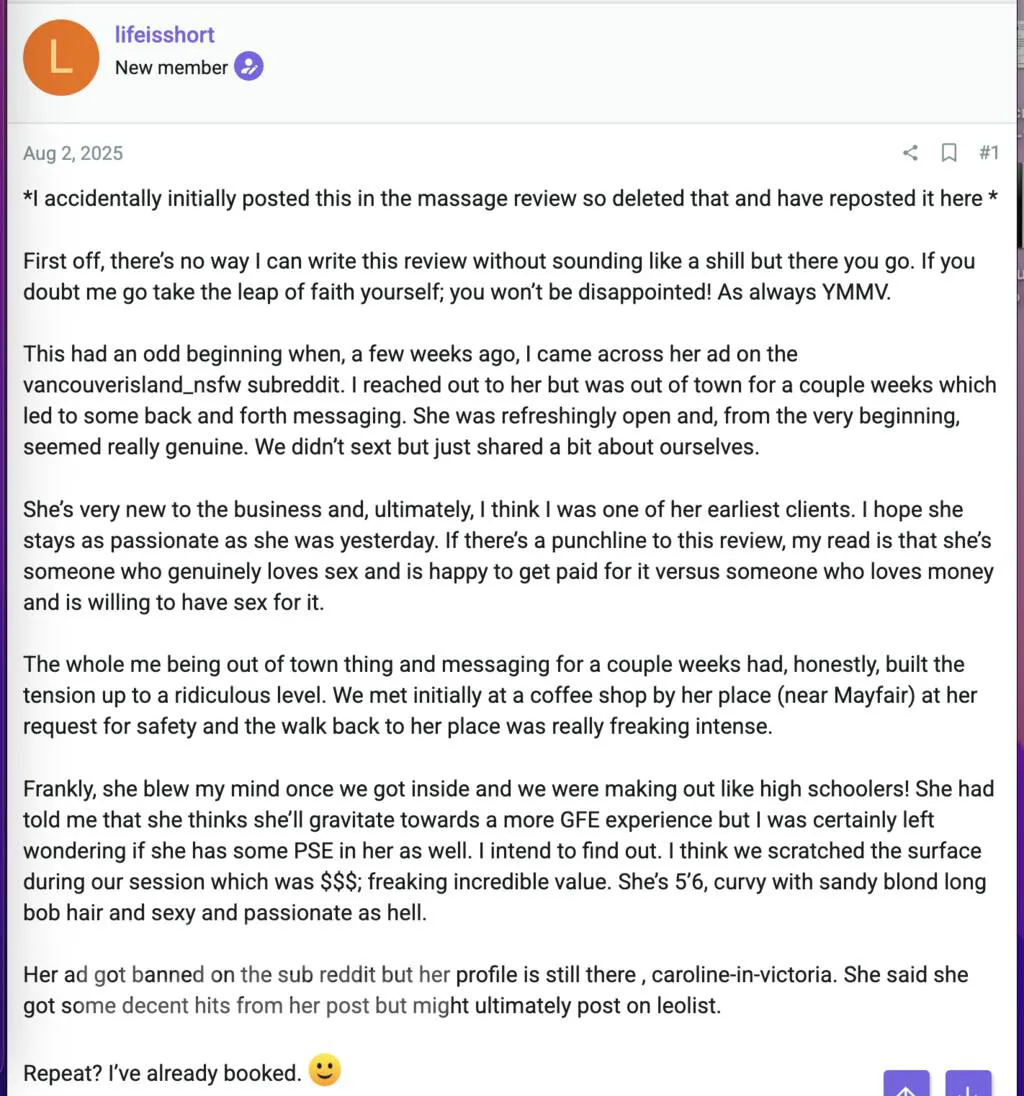Click the share icon on the post
The image size is (1024, 1096).
[x=910, y=153]
